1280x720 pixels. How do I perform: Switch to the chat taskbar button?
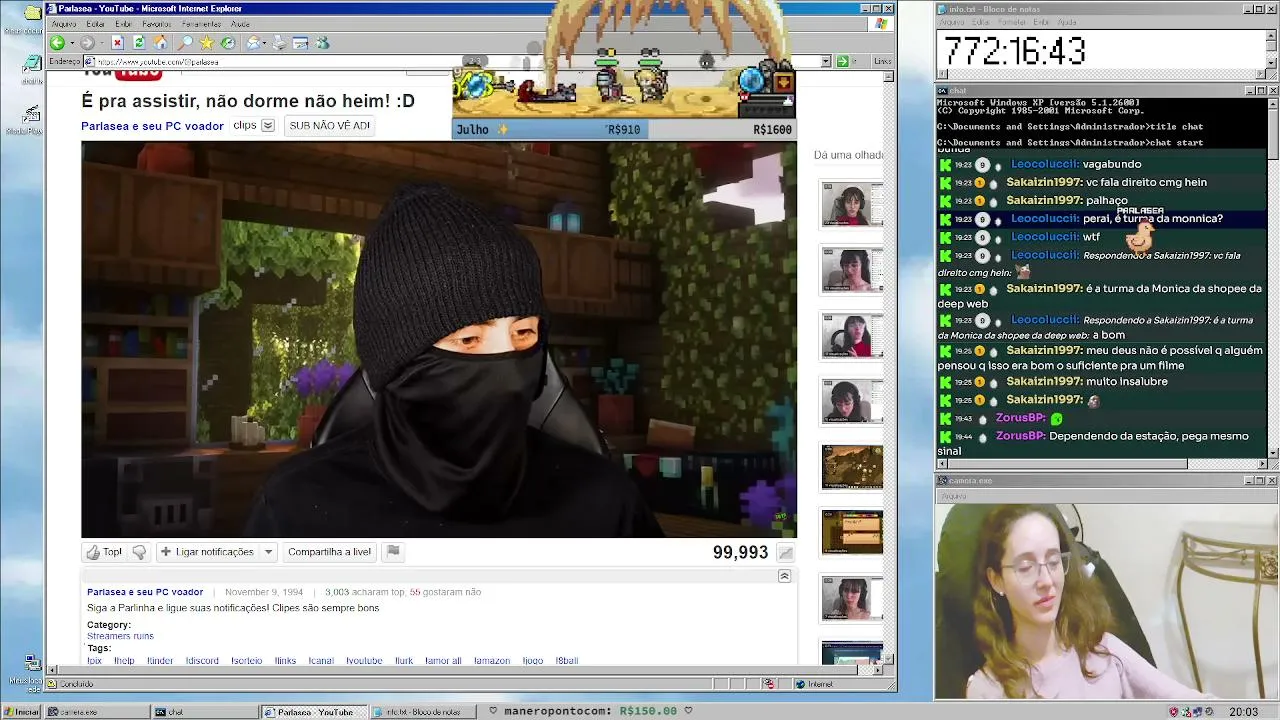pyautogui.click(x=204, y=712)
